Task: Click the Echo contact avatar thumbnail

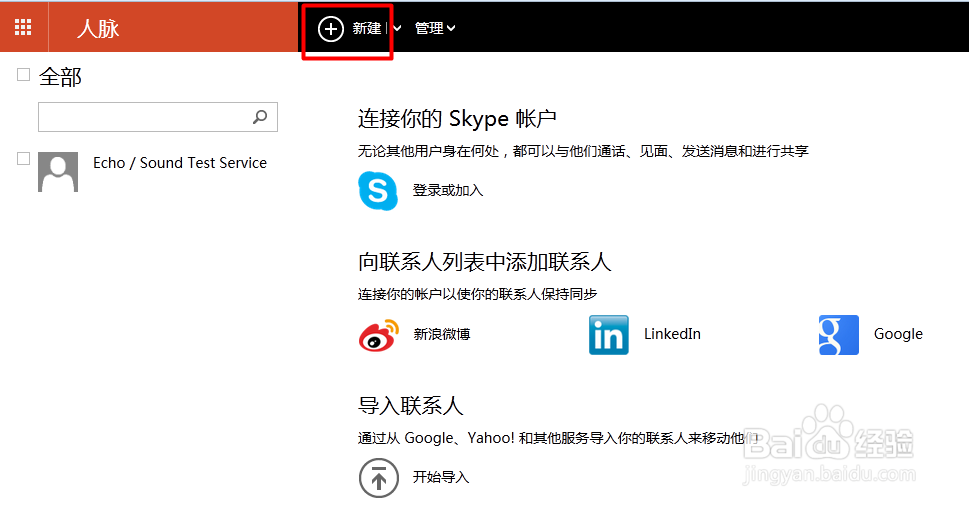Action: click(x=58, y=172)
